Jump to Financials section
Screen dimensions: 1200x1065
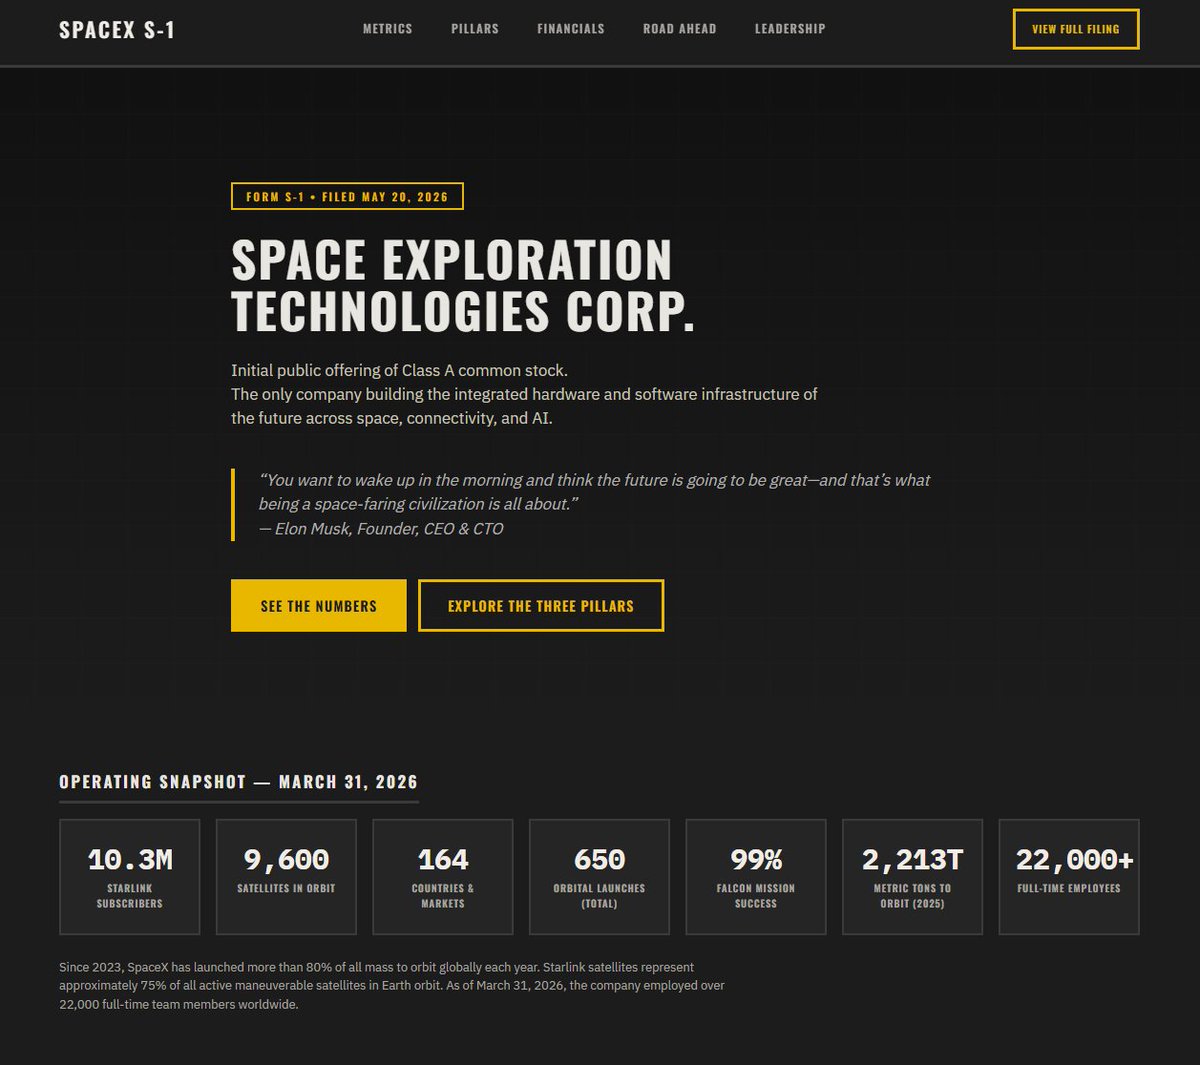pos(571,29)
